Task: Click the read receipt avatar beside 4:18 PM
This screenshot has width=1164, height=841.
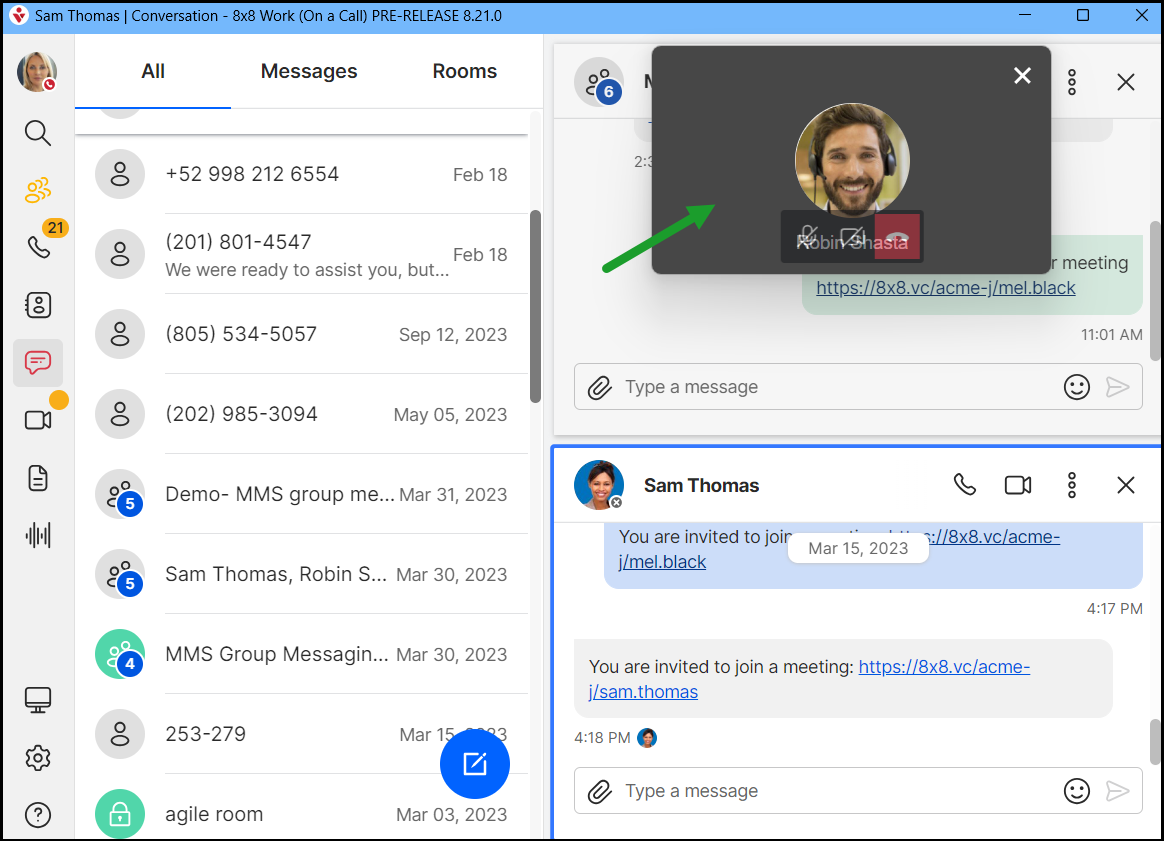Action: (x=647, y=738)
